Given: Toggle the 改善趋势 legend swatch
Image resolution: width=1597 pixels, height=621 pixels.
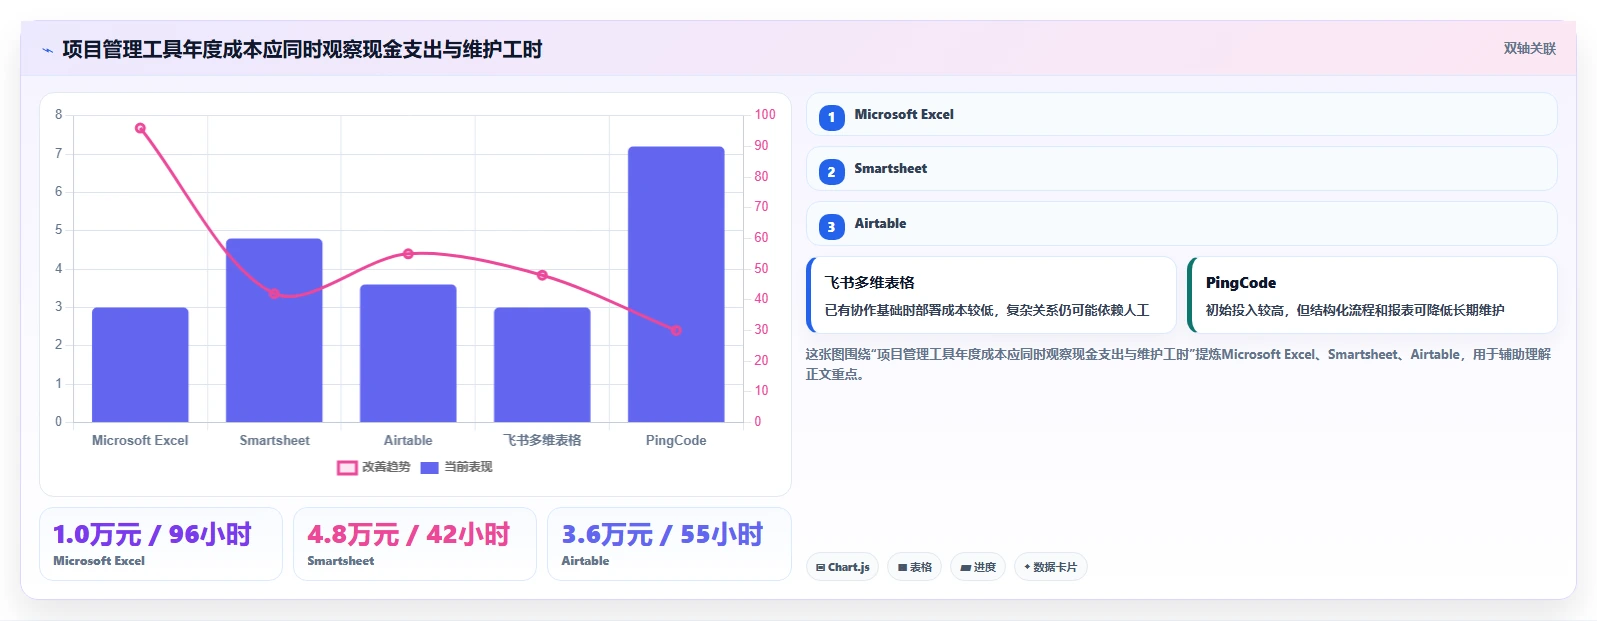Looking at the screenshot, I should pos(347,467).
